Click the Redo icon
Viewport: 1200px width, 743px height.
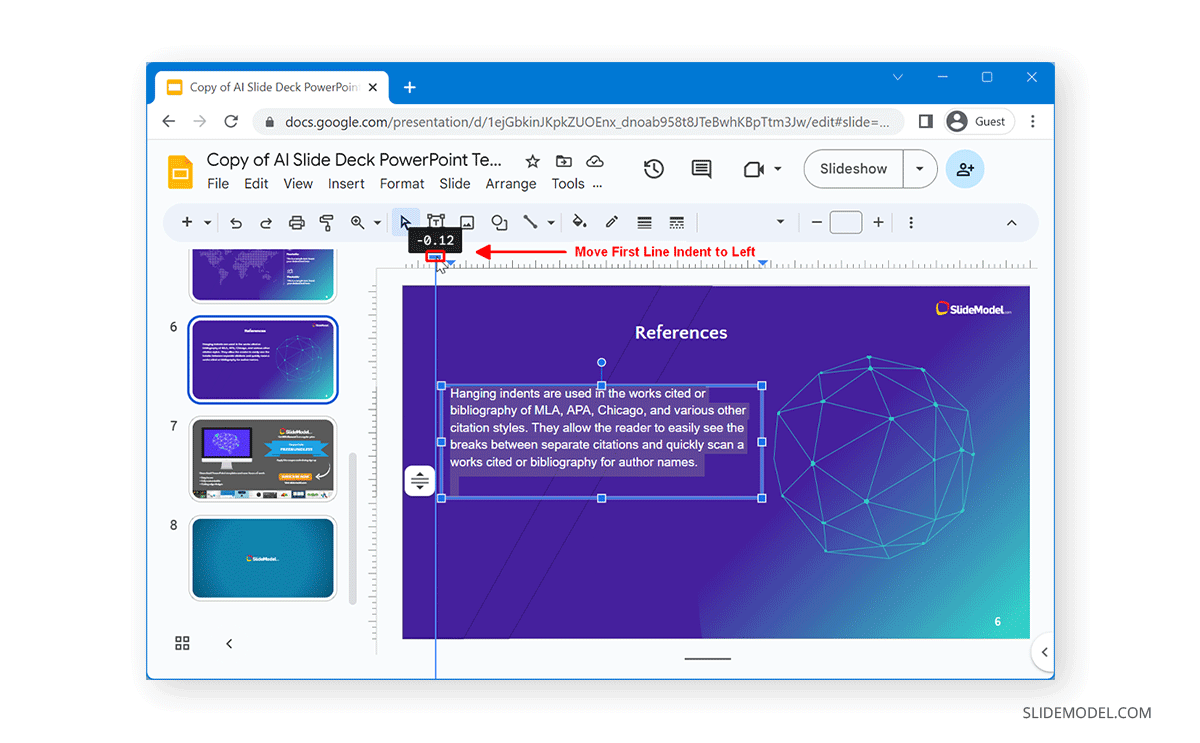pyautogui.click(x=266, y=223)
